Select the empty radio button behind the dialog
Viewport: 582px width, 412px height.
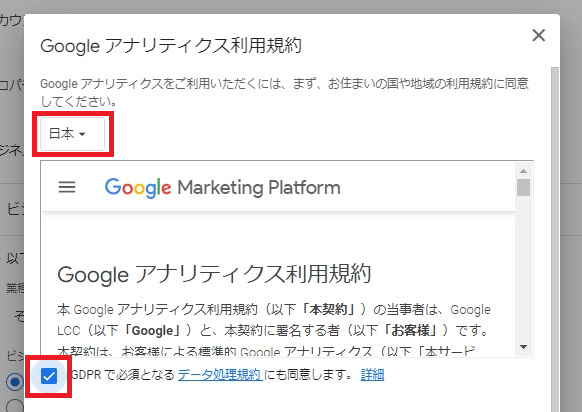[14, 406]
